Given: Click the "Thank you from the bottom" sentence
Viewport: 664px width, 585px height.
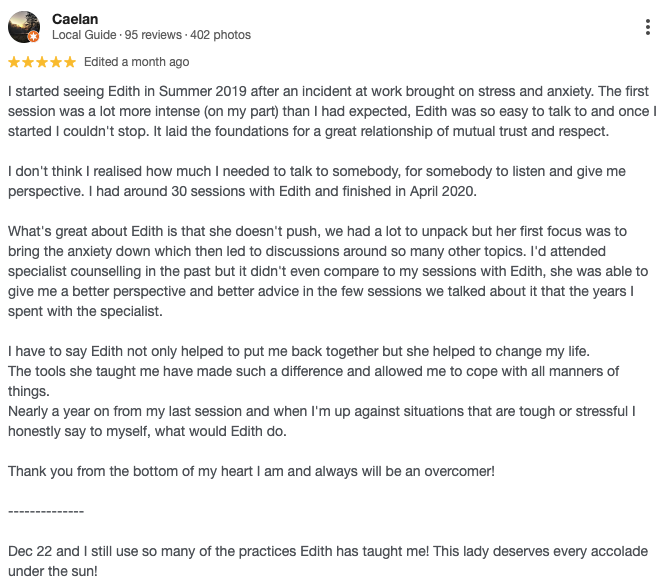Looking at the screenshot, I should tap(250, 471).
